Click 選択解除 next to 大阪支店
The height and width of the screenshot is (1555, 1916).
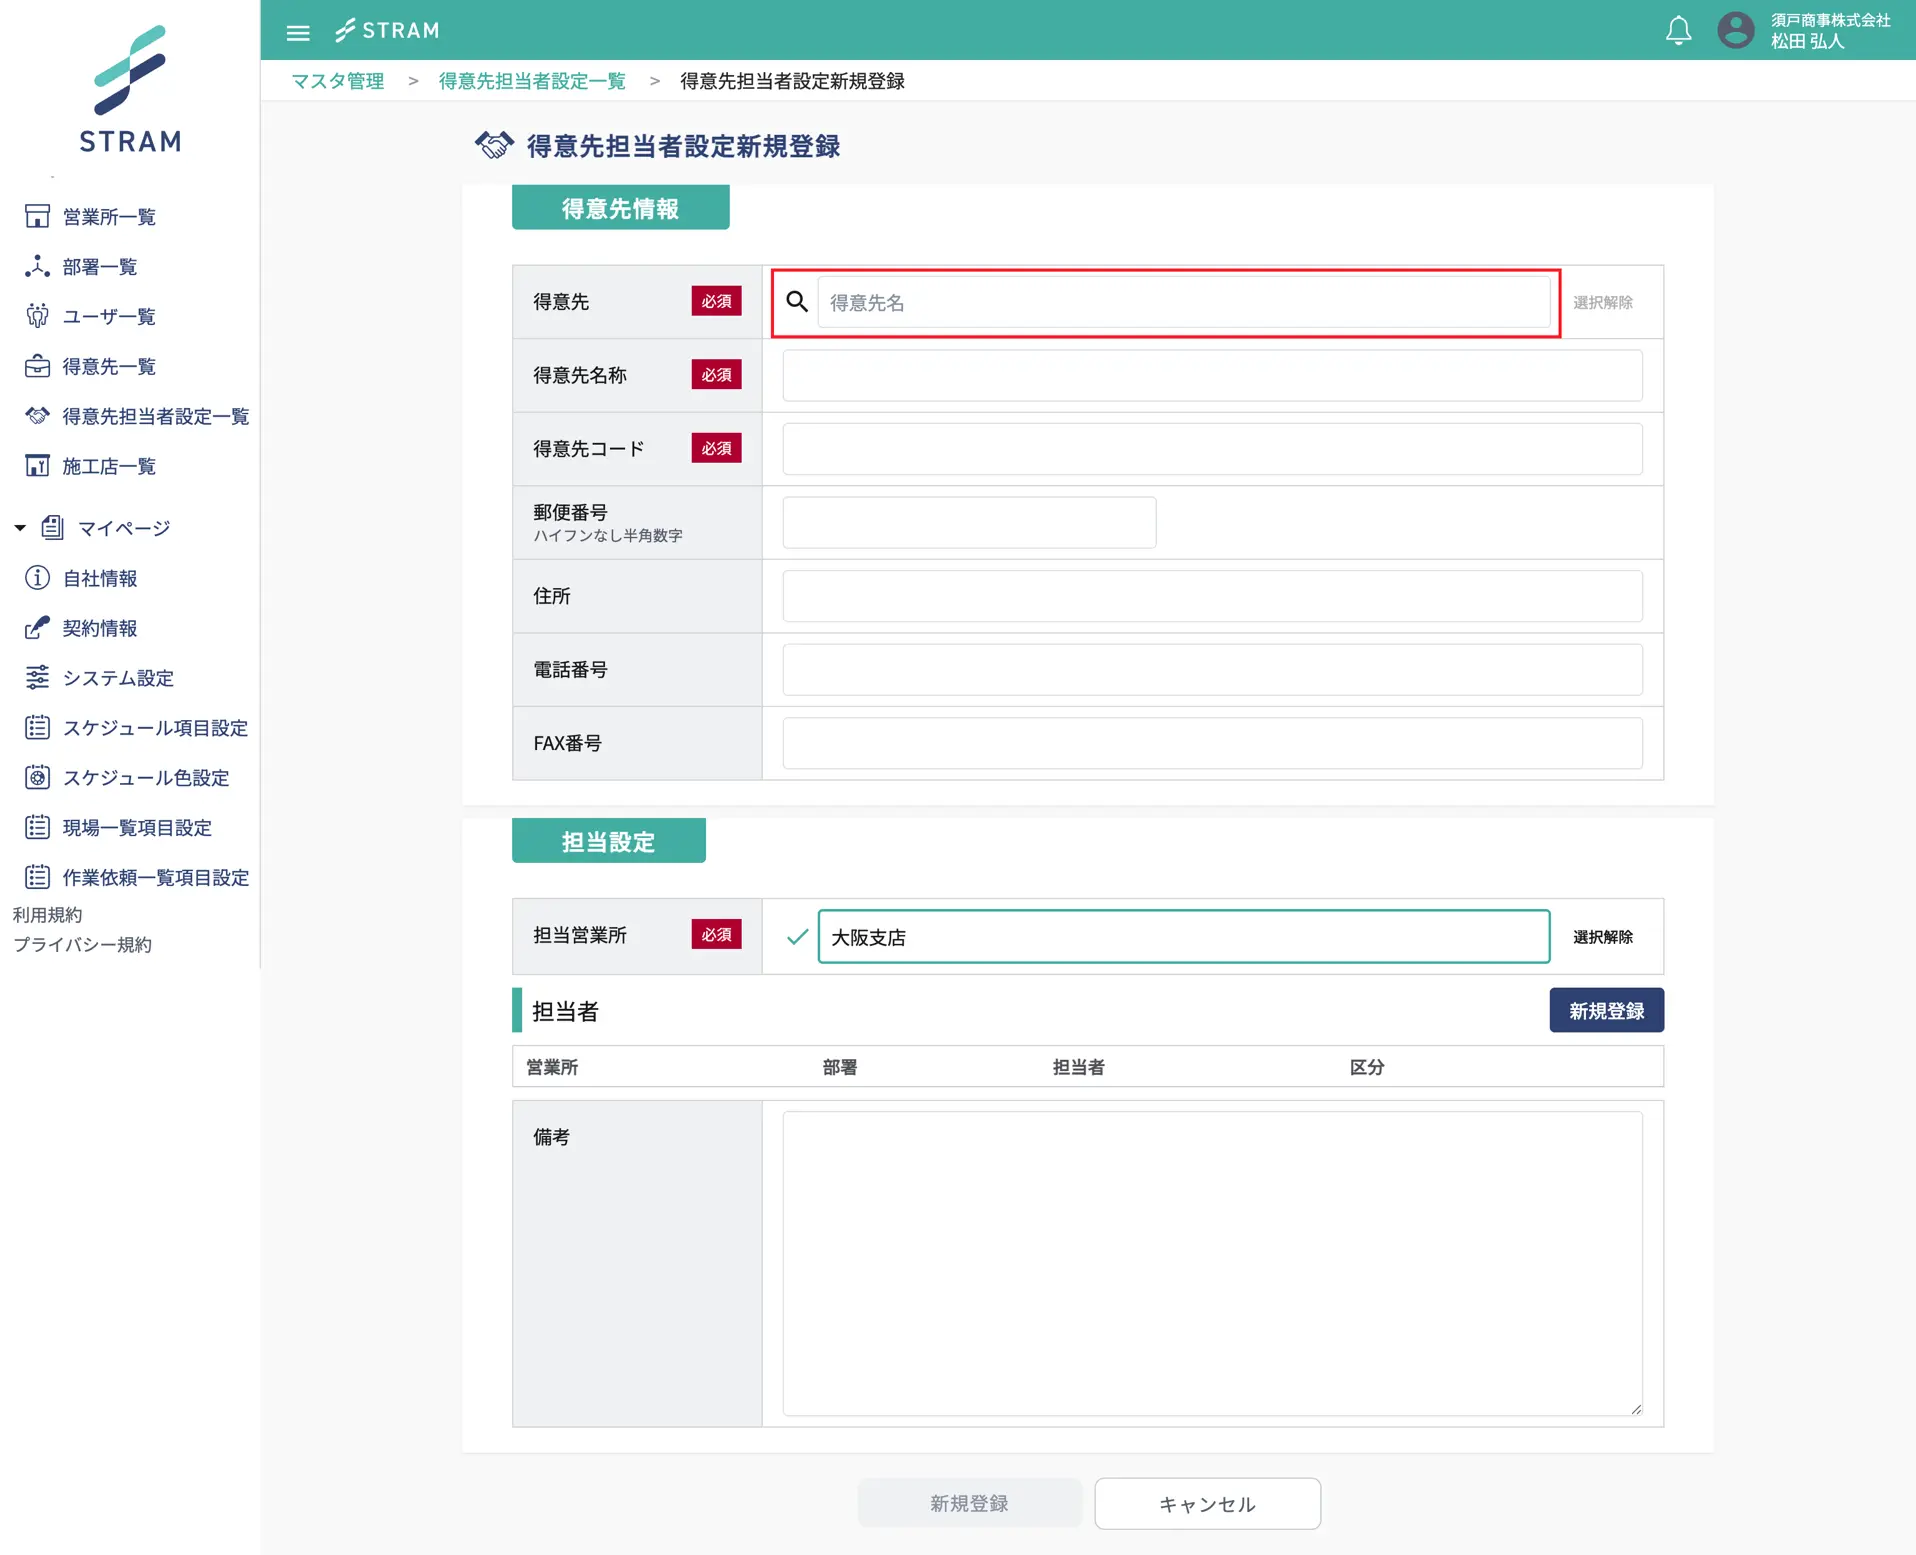[x=1602, y=937]
